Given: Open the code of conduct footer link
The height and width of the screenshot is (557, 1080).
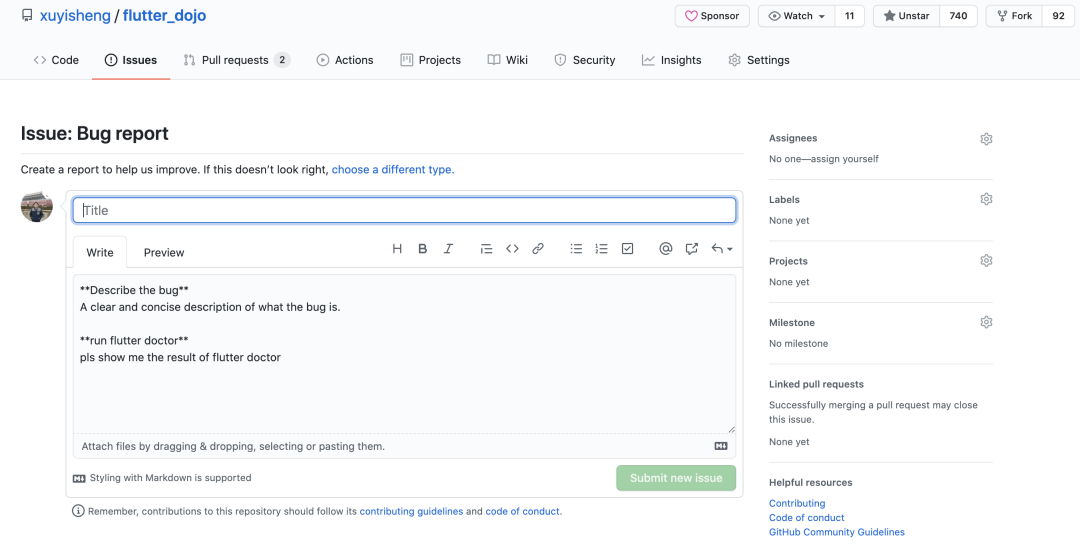Looking at the screenshot, I should point(523,512).
